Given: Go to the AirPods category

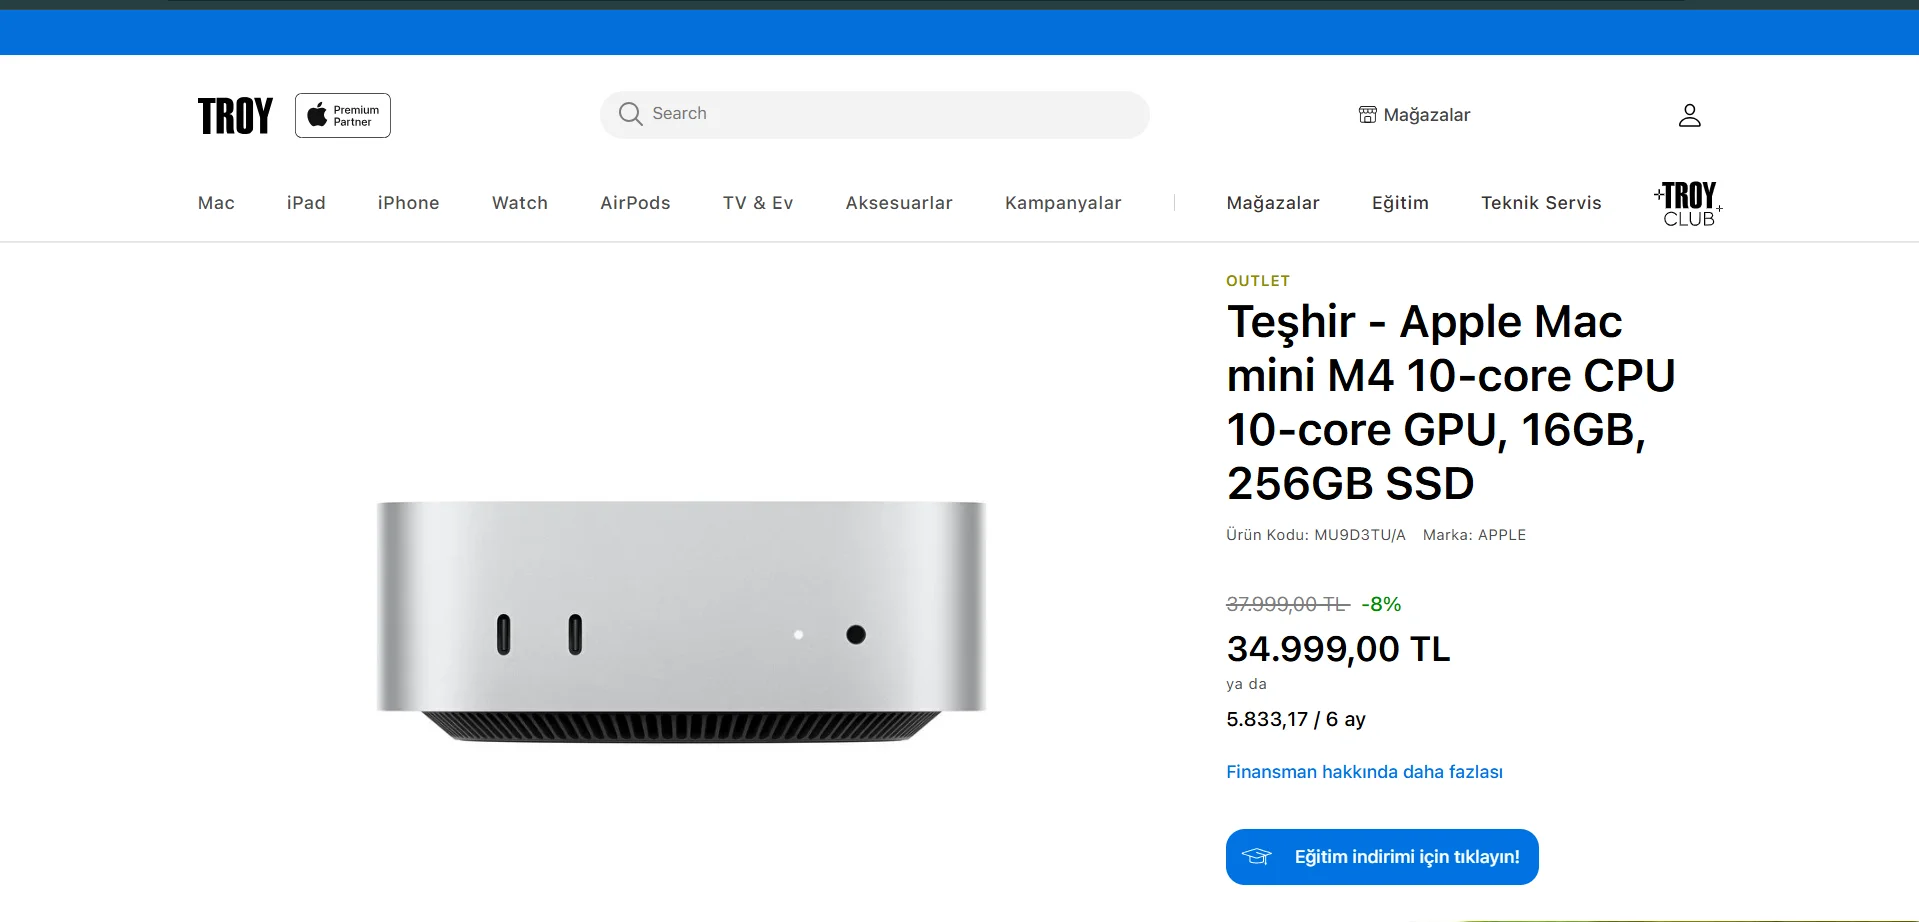Looking at the screenshot, I should [x=635, y=203].
